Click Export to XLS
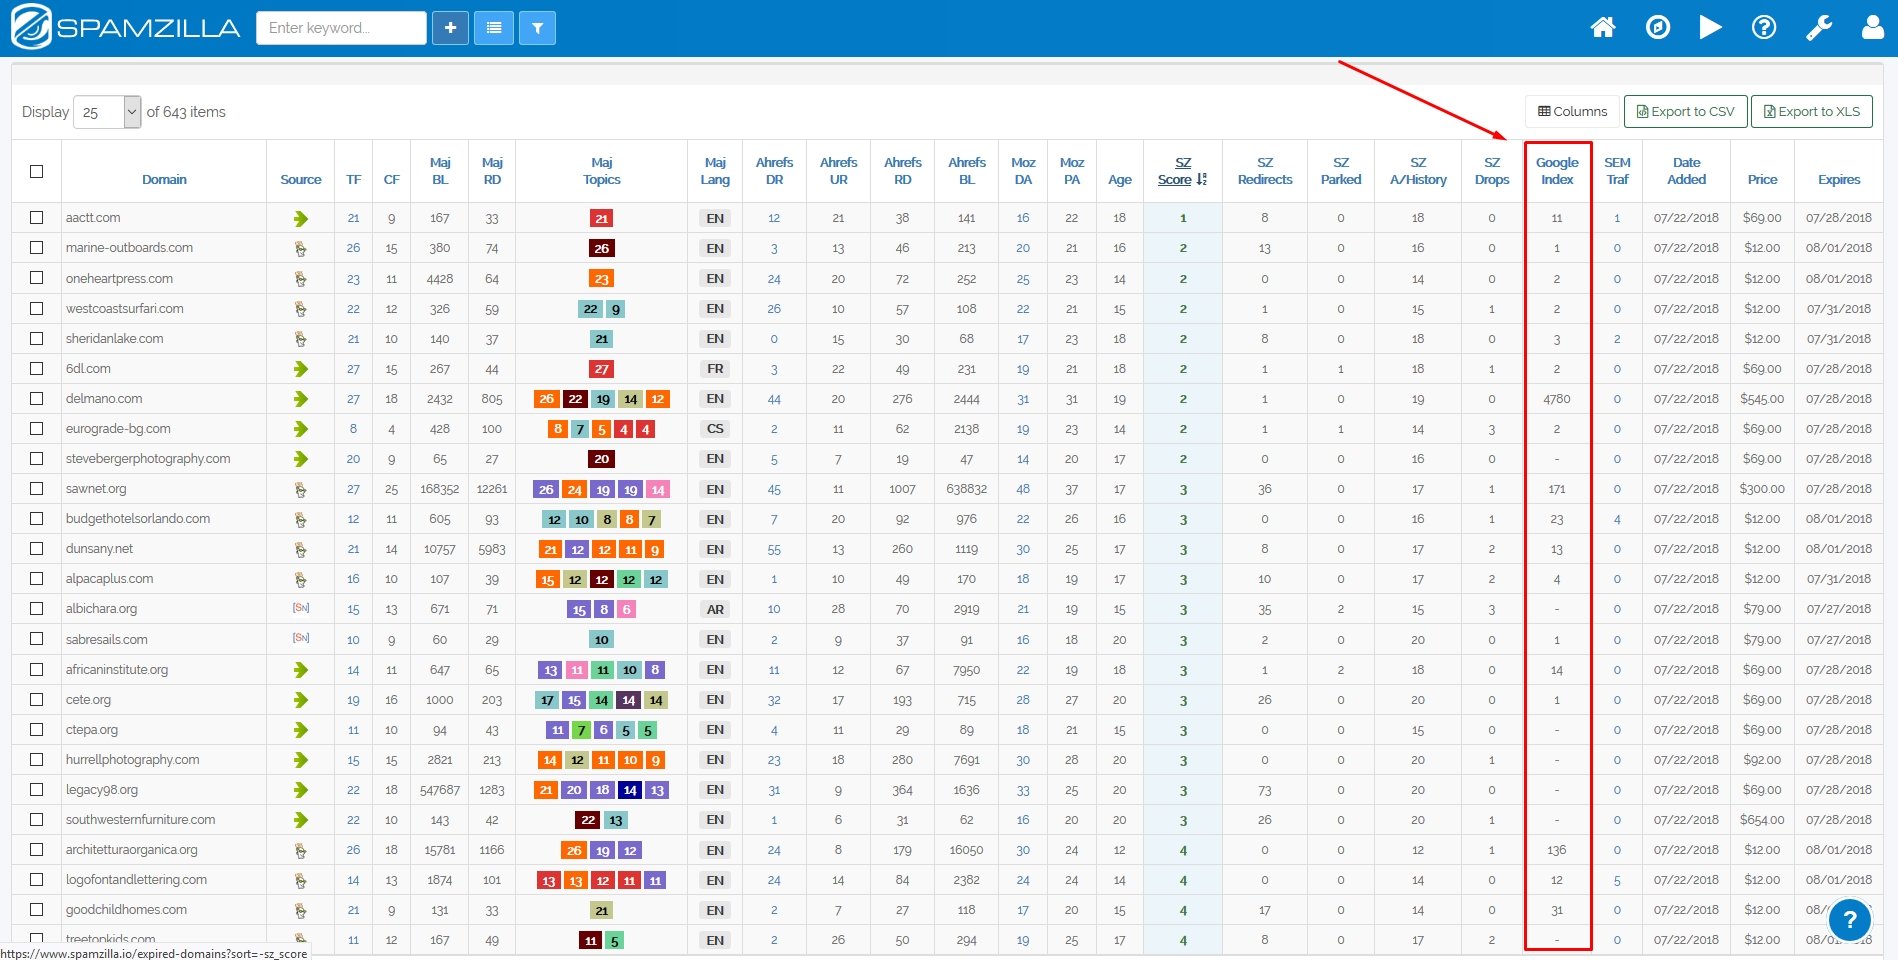Image resolution: width=1898 pixels, height=960 pixels. pos(1812,112)
